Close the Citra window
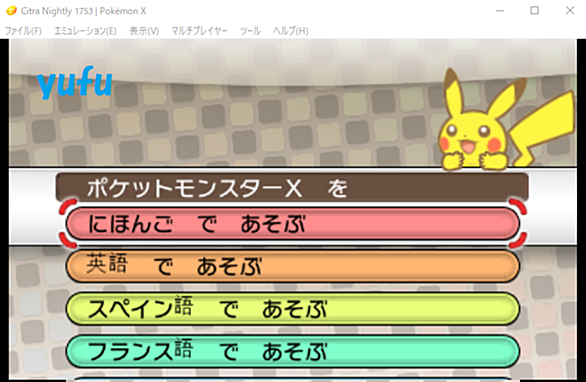The width and height of the screenshot is (586, 382). (x=570, y=11)
